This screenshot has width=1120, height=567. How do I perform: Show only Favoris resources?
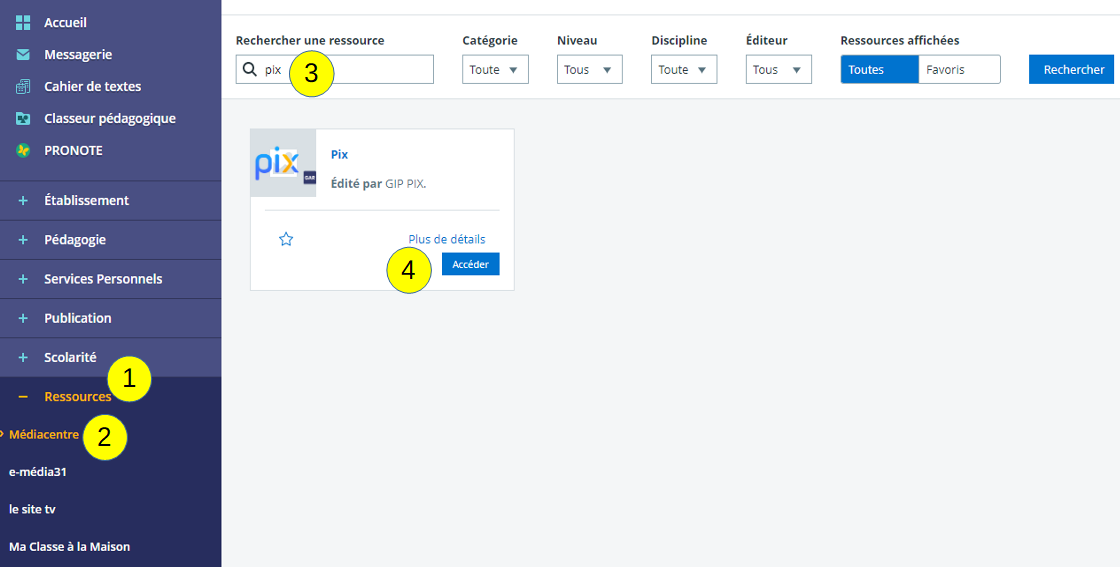click(959, 70)
